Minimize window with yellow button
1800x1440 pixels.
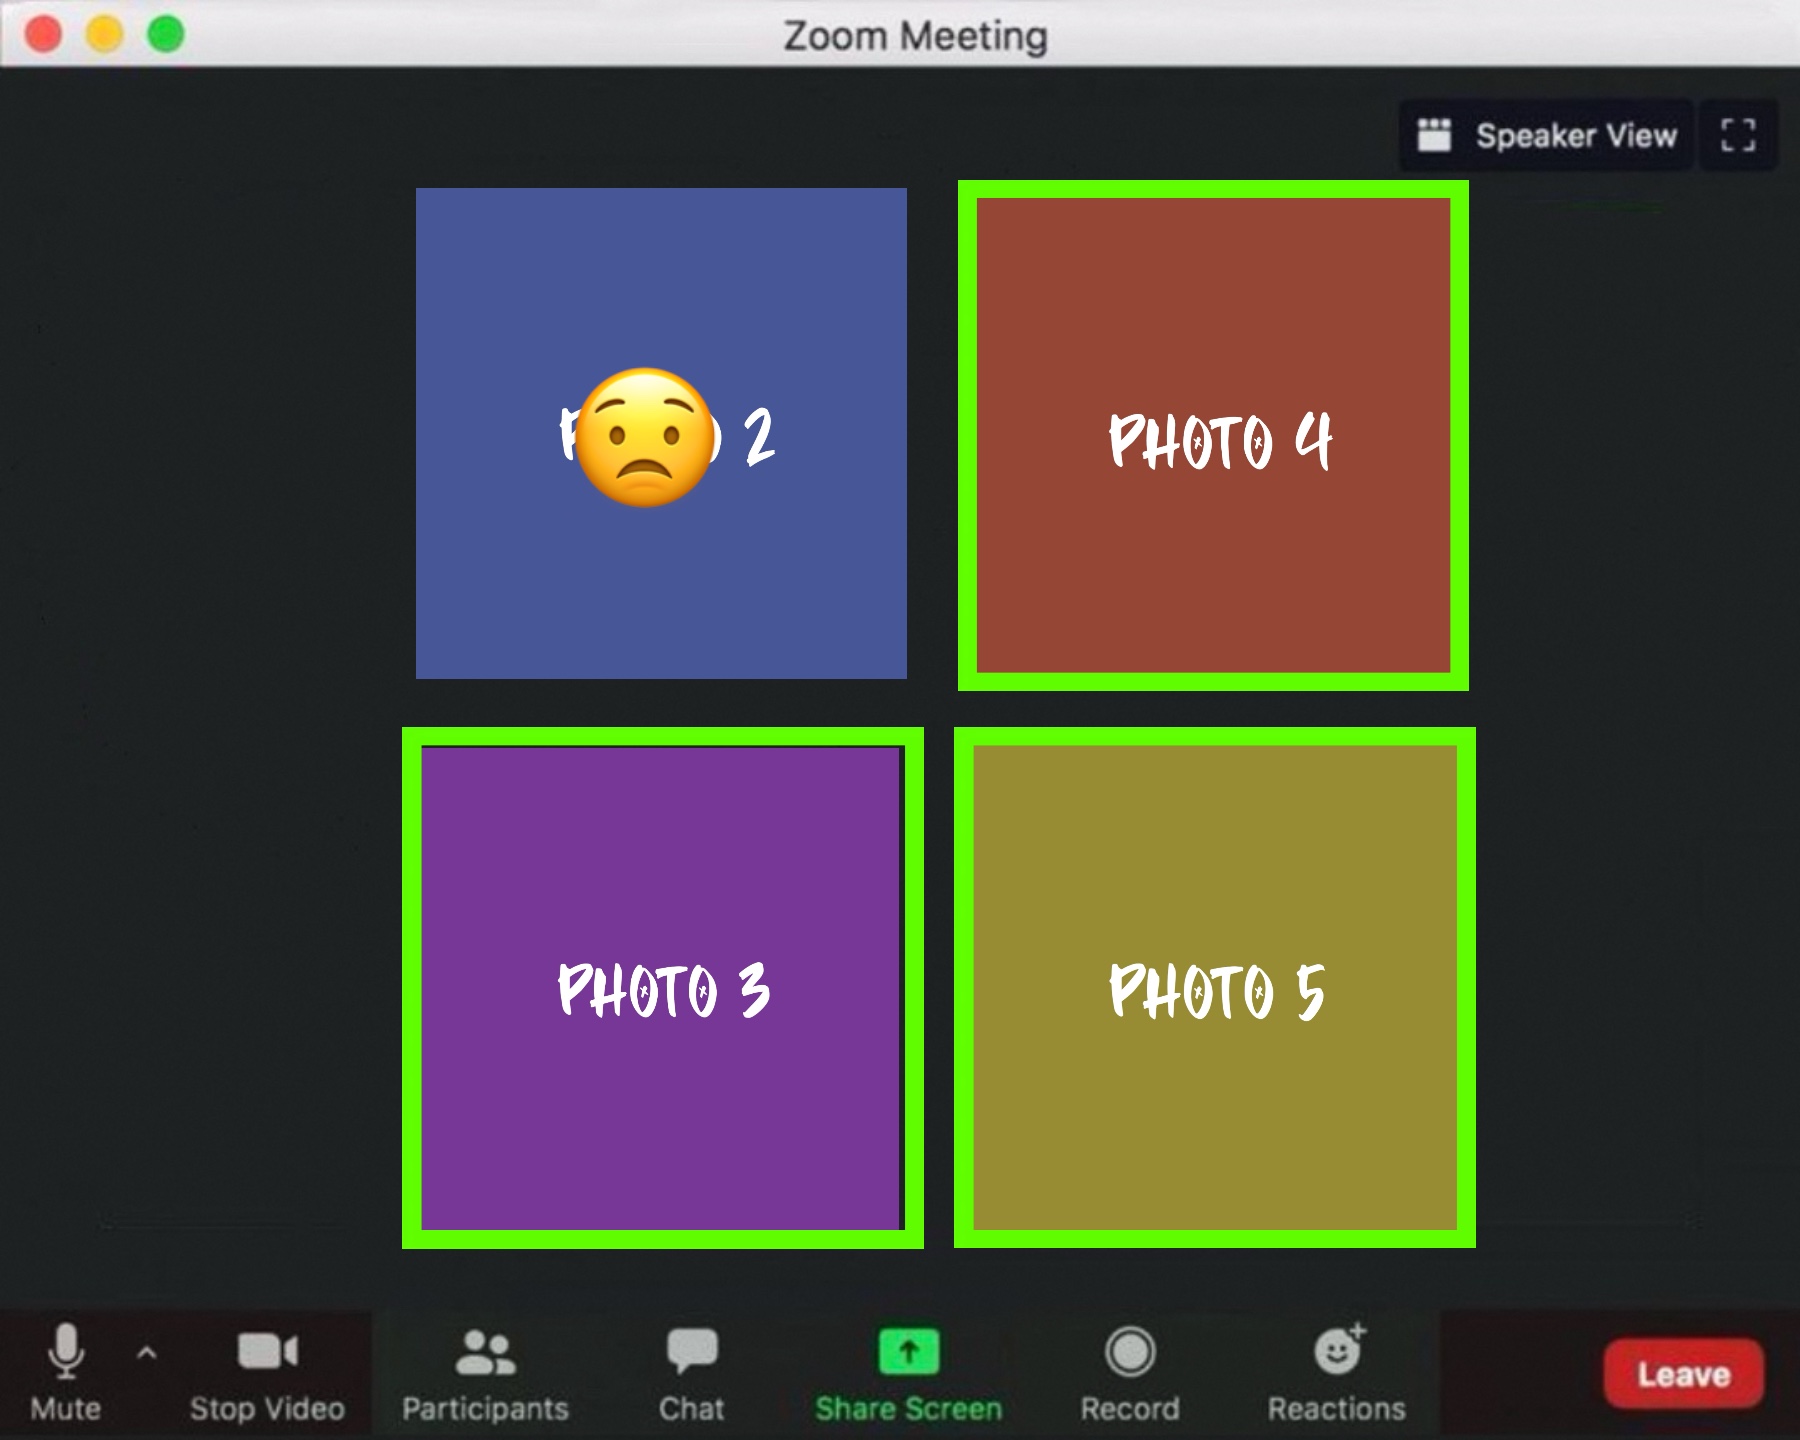[104, 35]
